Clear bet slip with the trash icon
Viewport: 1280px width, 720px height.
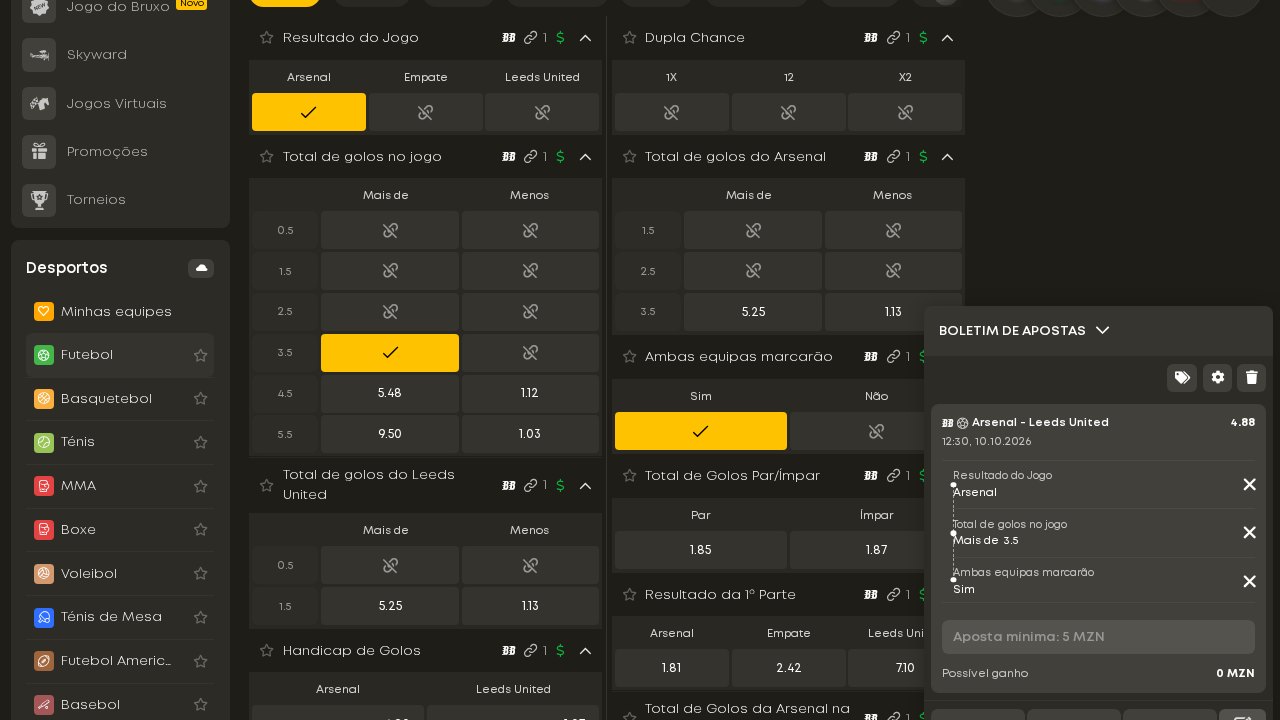(1251, 377)
